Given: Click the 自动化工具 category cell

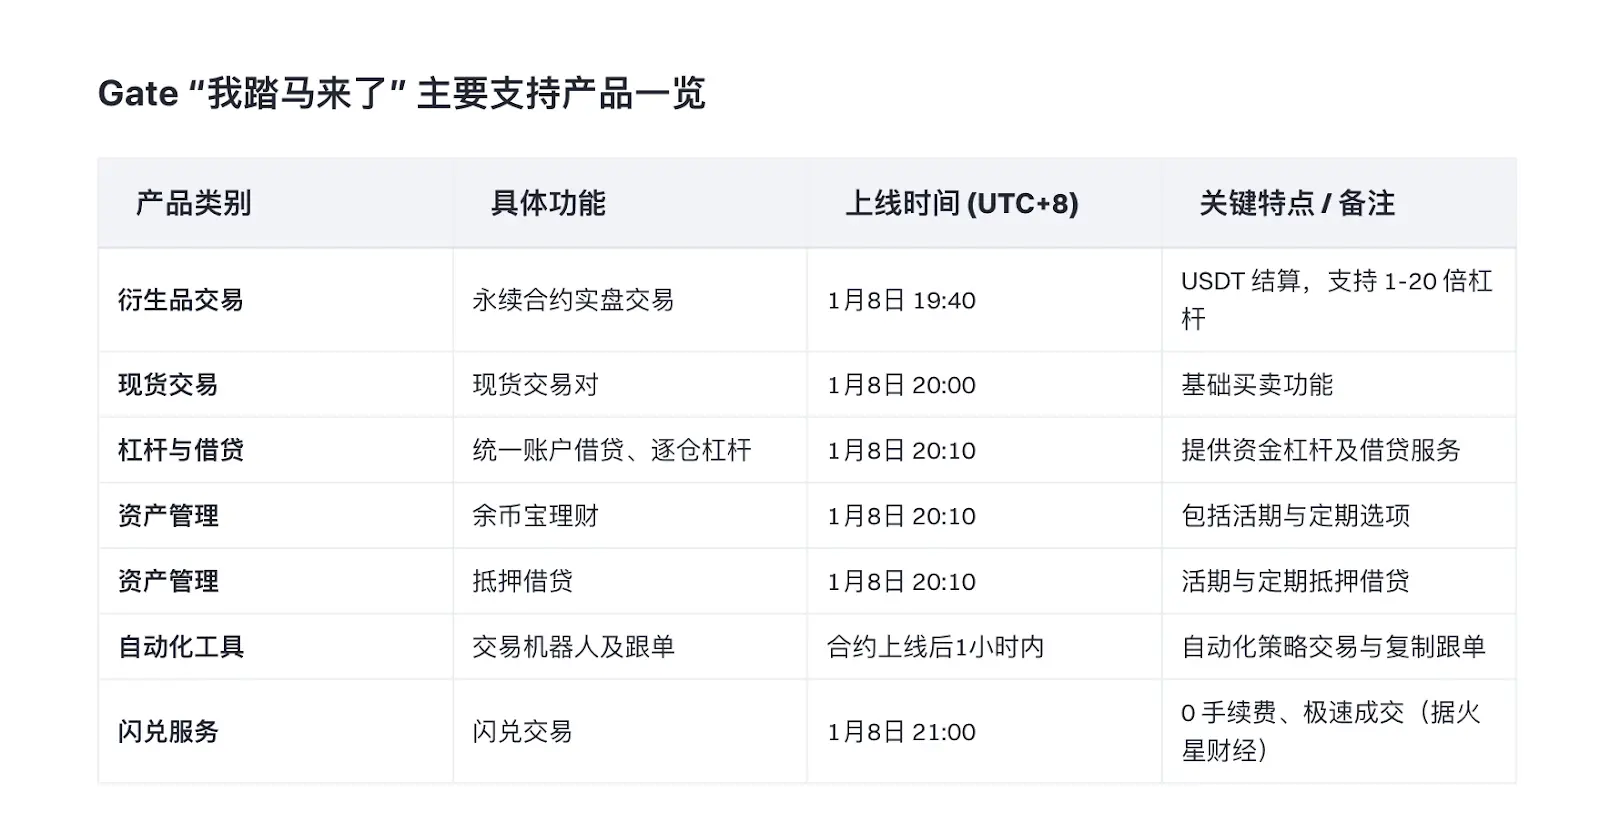Looking at the screenshot, I should (181, 647).
